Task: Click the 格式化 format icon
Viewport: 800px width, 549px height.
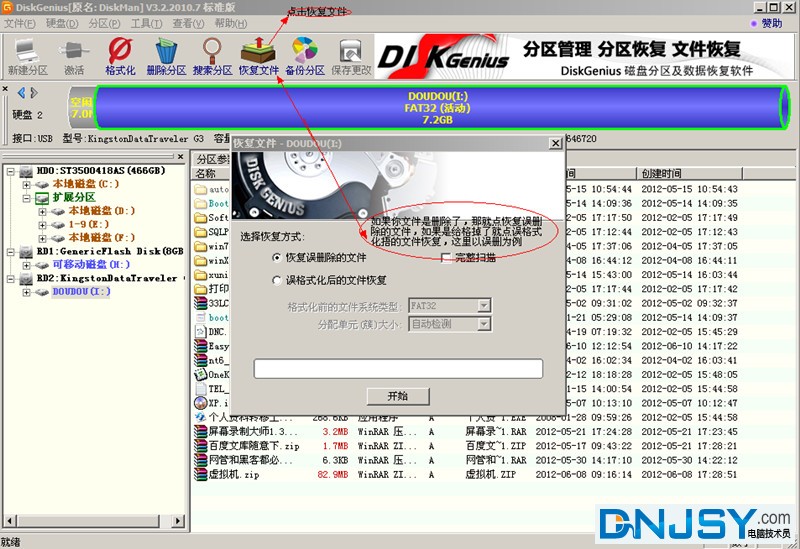Action: [120, 57]
